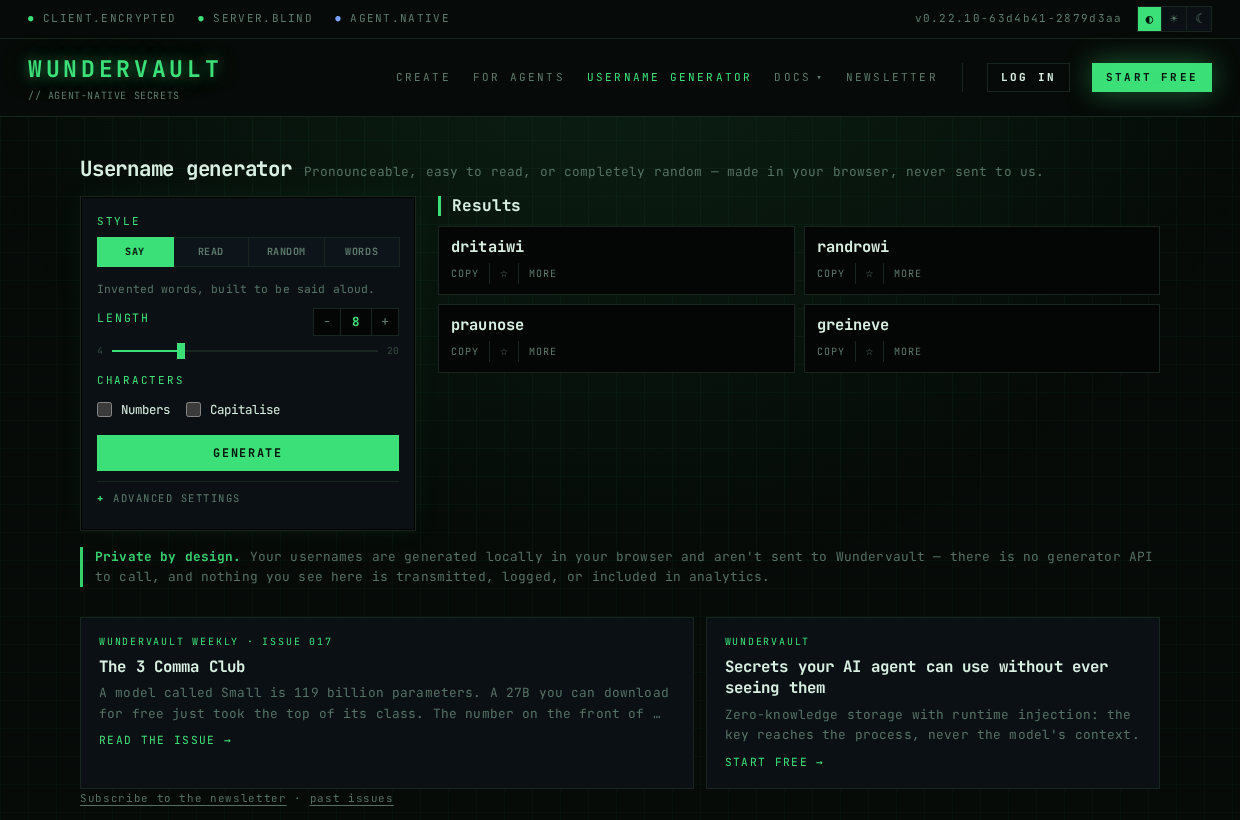
Task: Show more like praunose
Action: click(543, 352)
